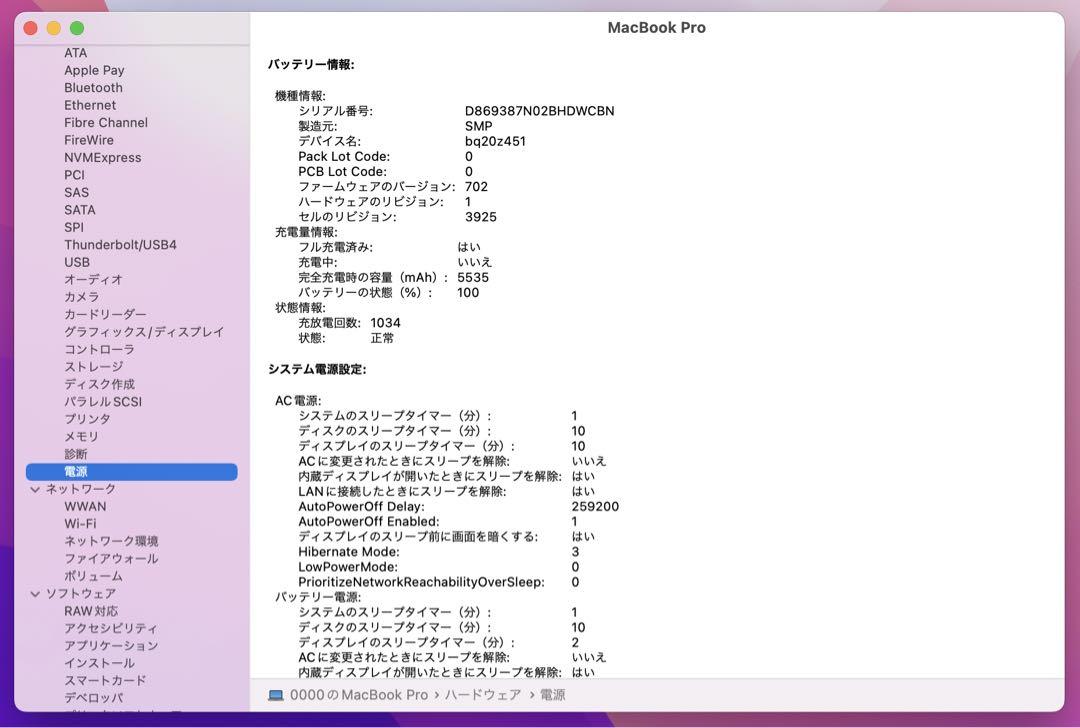Click the manufacturer value SMP
The width and height of the screenshot is (1080, 728).
(479, 126)
